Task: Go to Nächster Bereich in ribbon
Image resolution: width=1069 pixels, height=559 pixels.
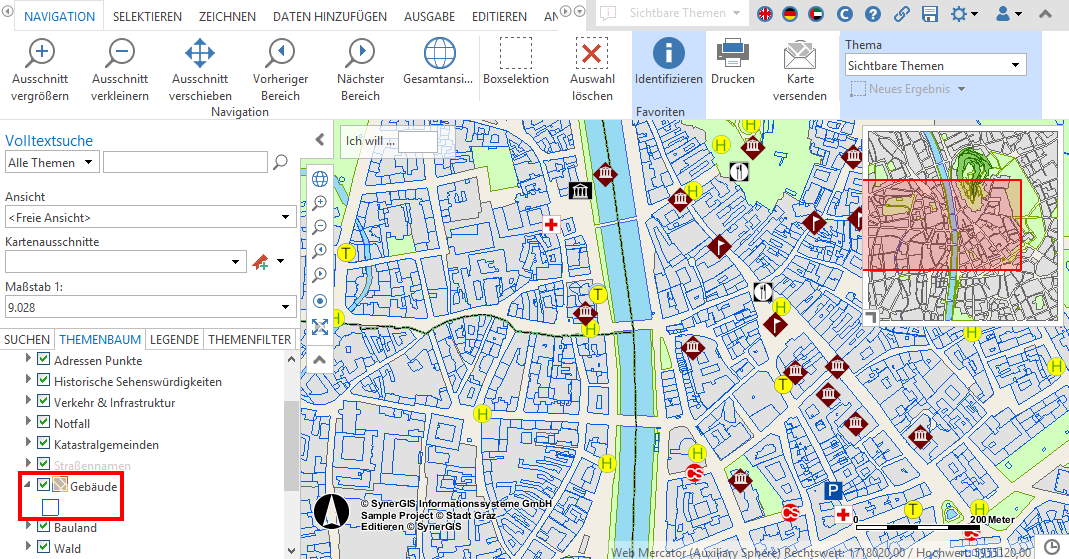Action: coord(361,70)
